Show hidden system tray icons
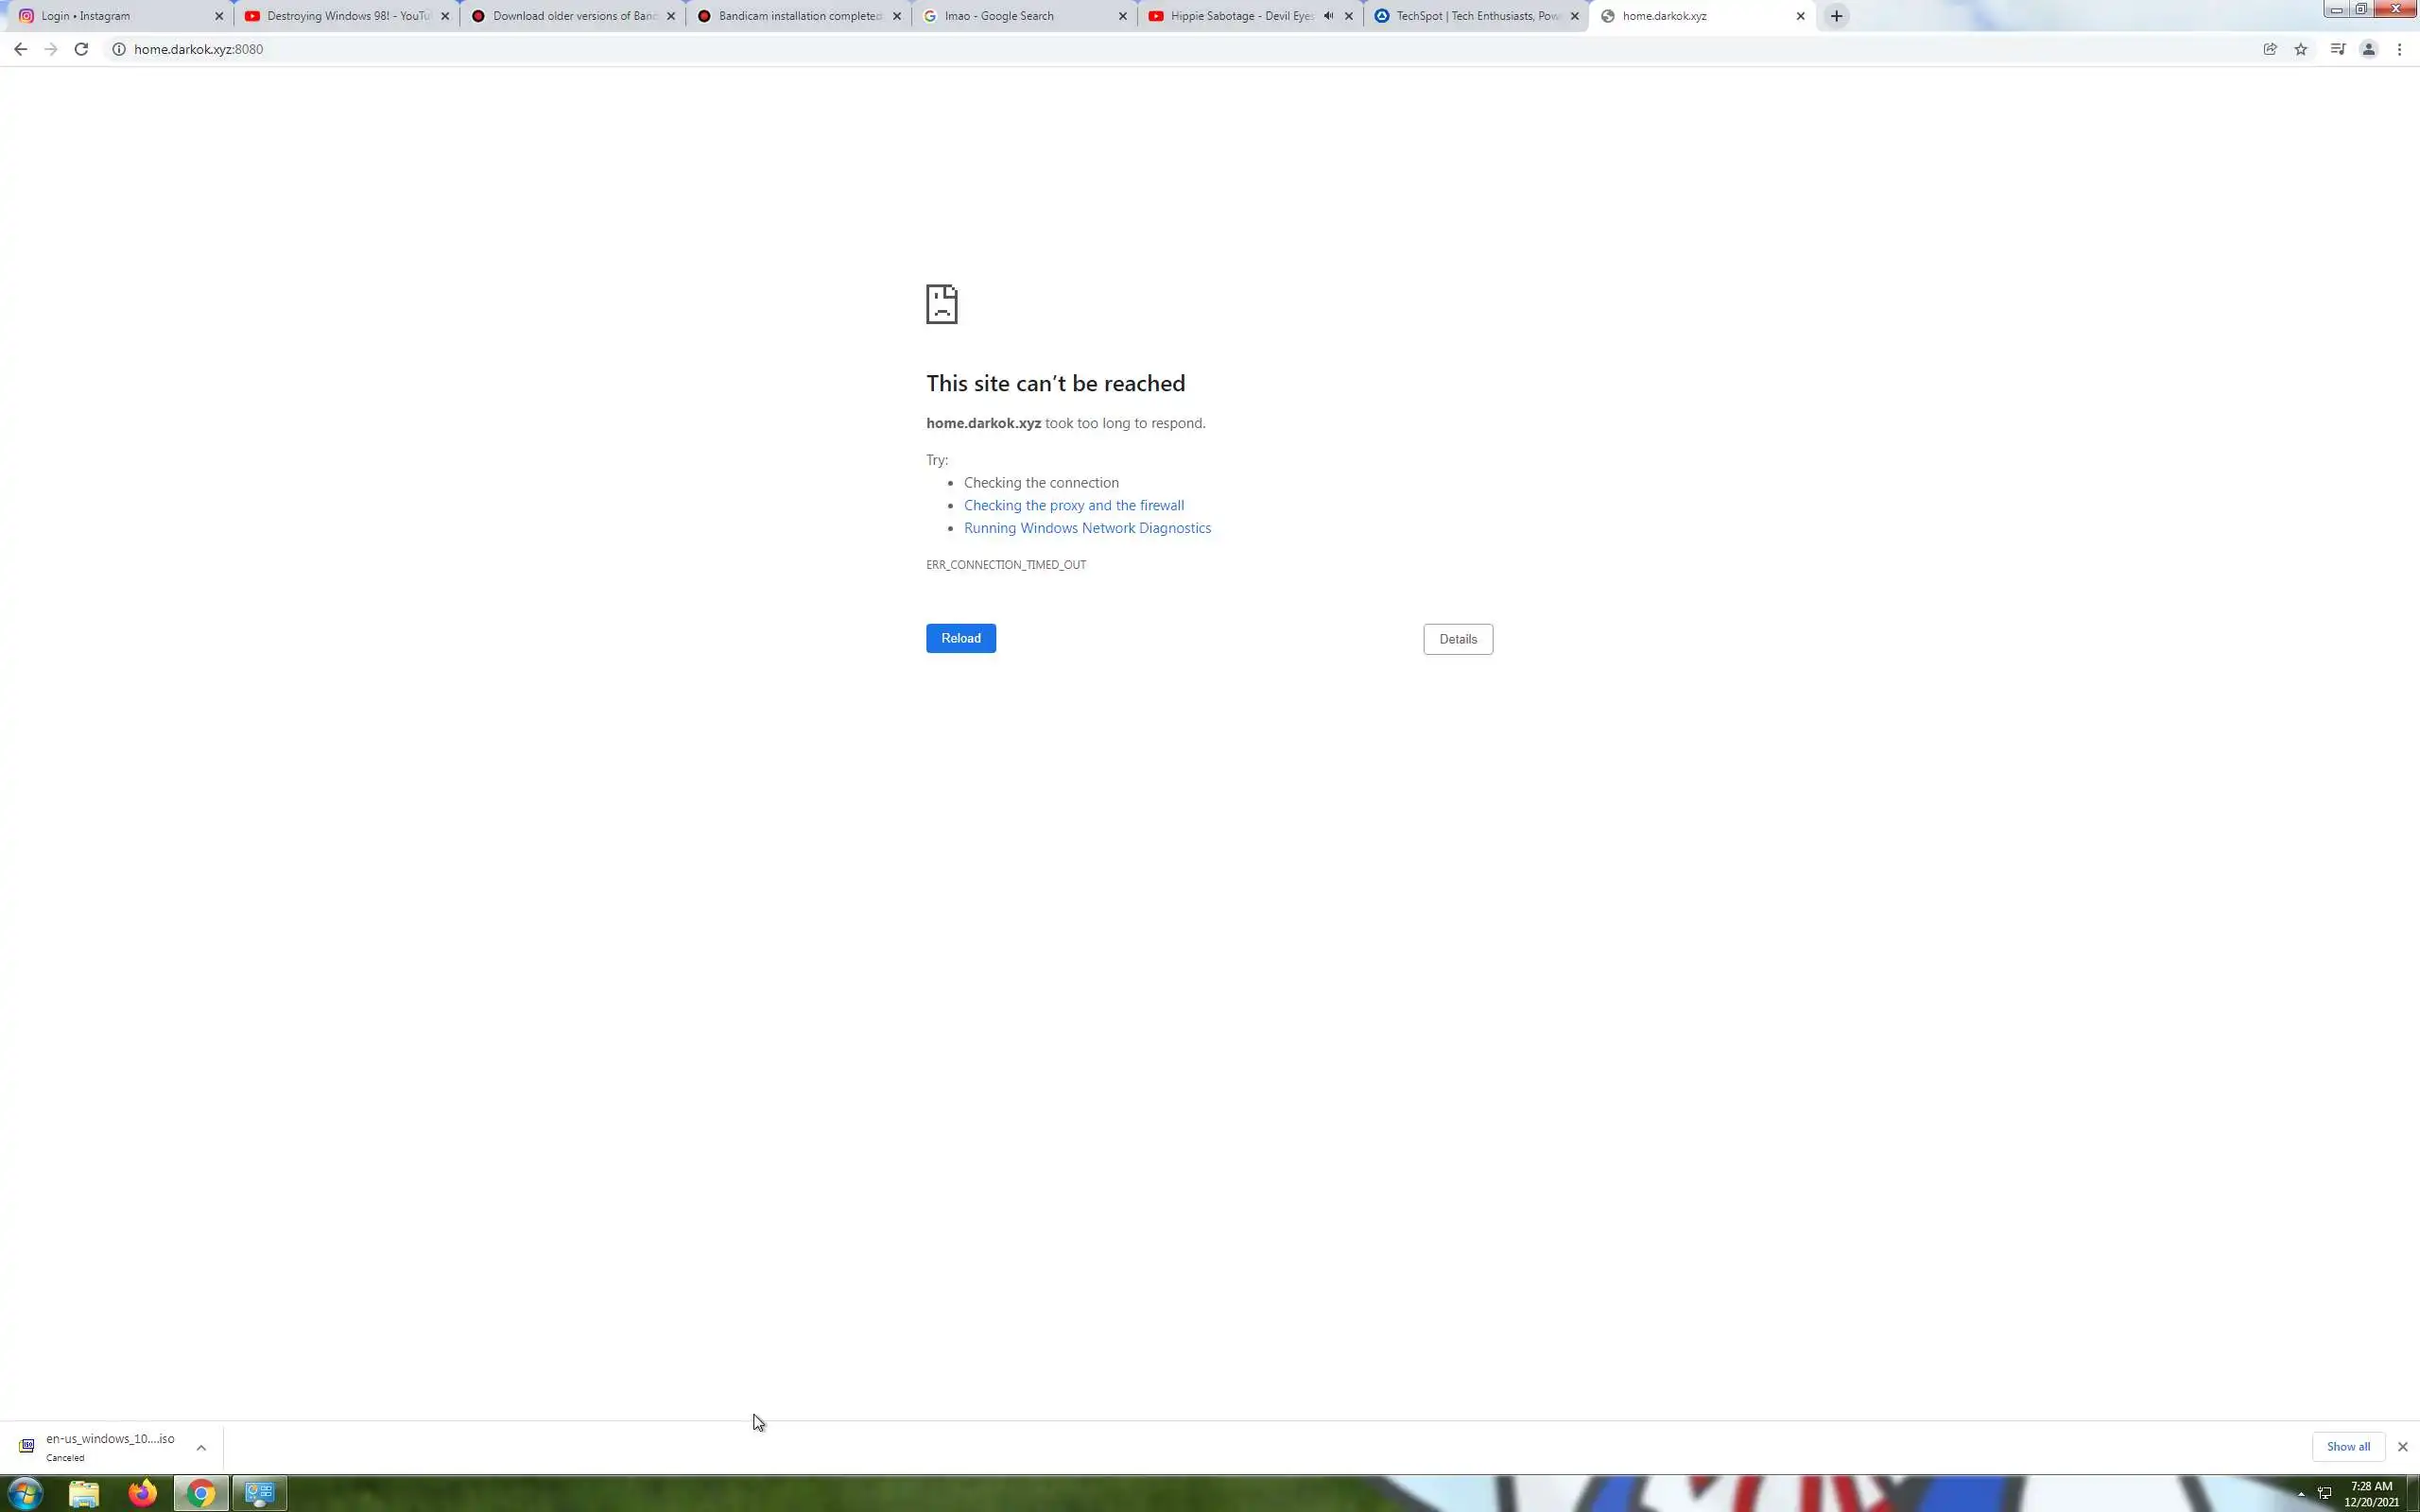Image resolution: width=2420 pixels, height=1512 pixels. [x=2301, y=1493]
